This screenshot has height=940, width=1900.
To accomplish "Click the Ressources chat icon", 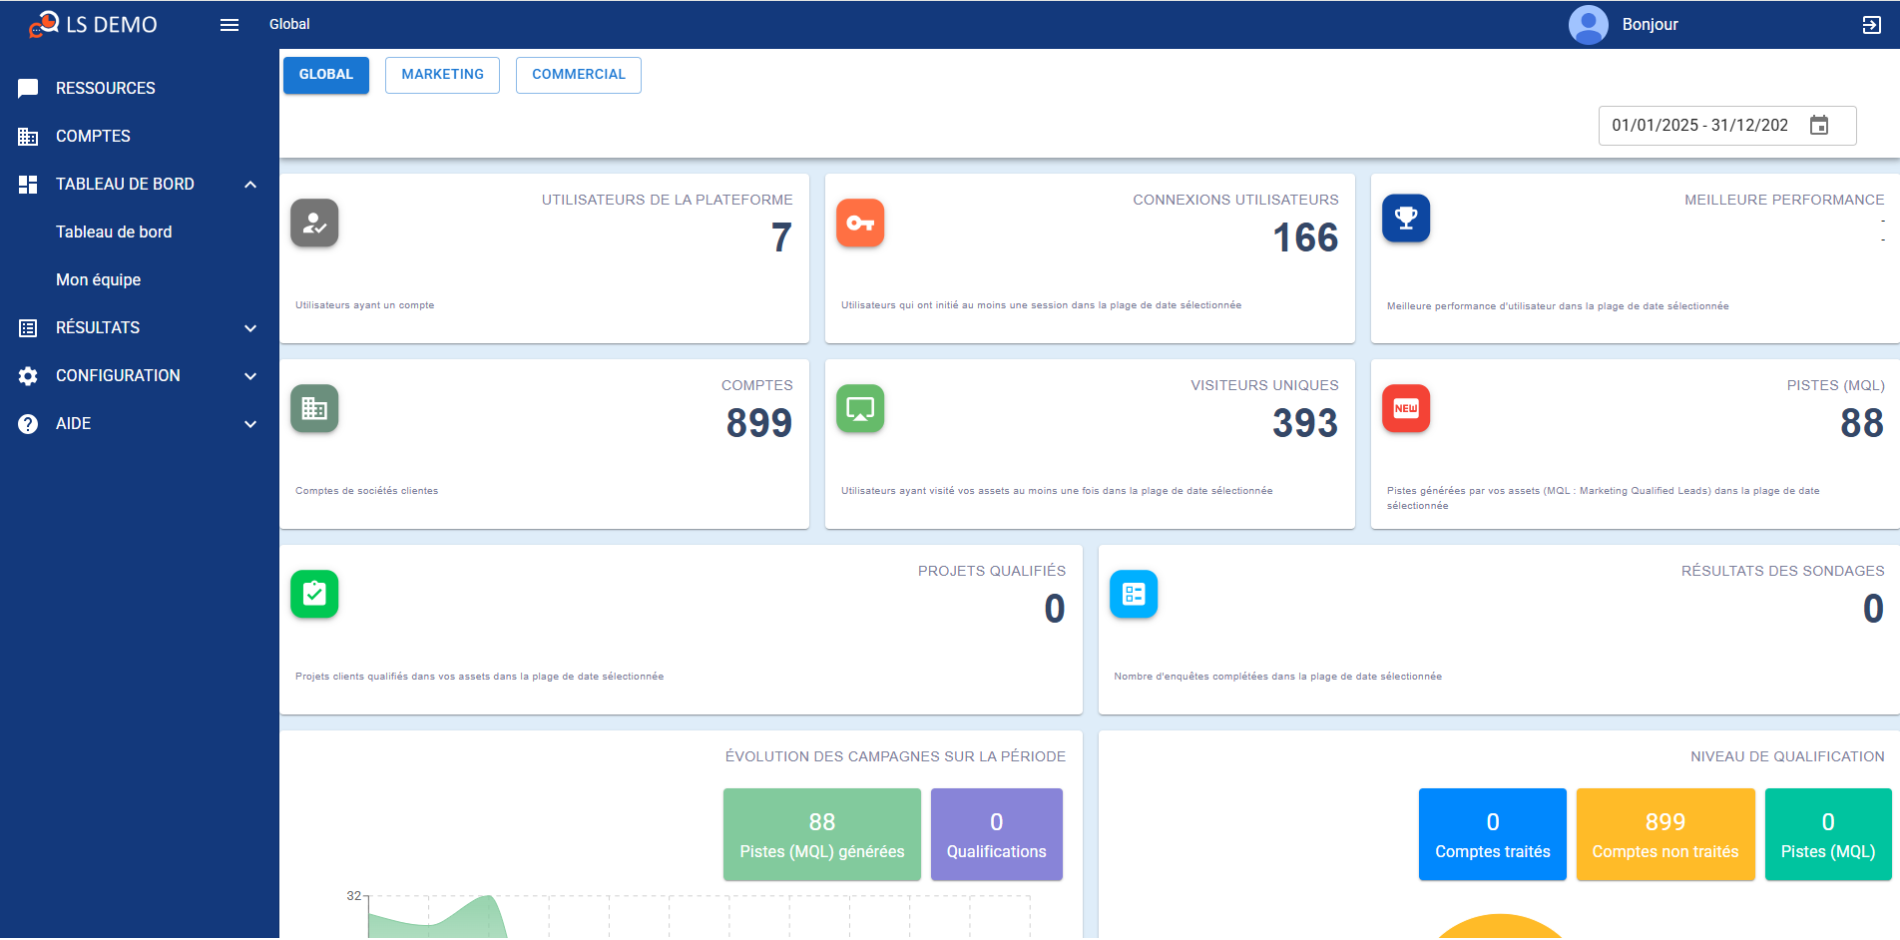I will [28, 88].
